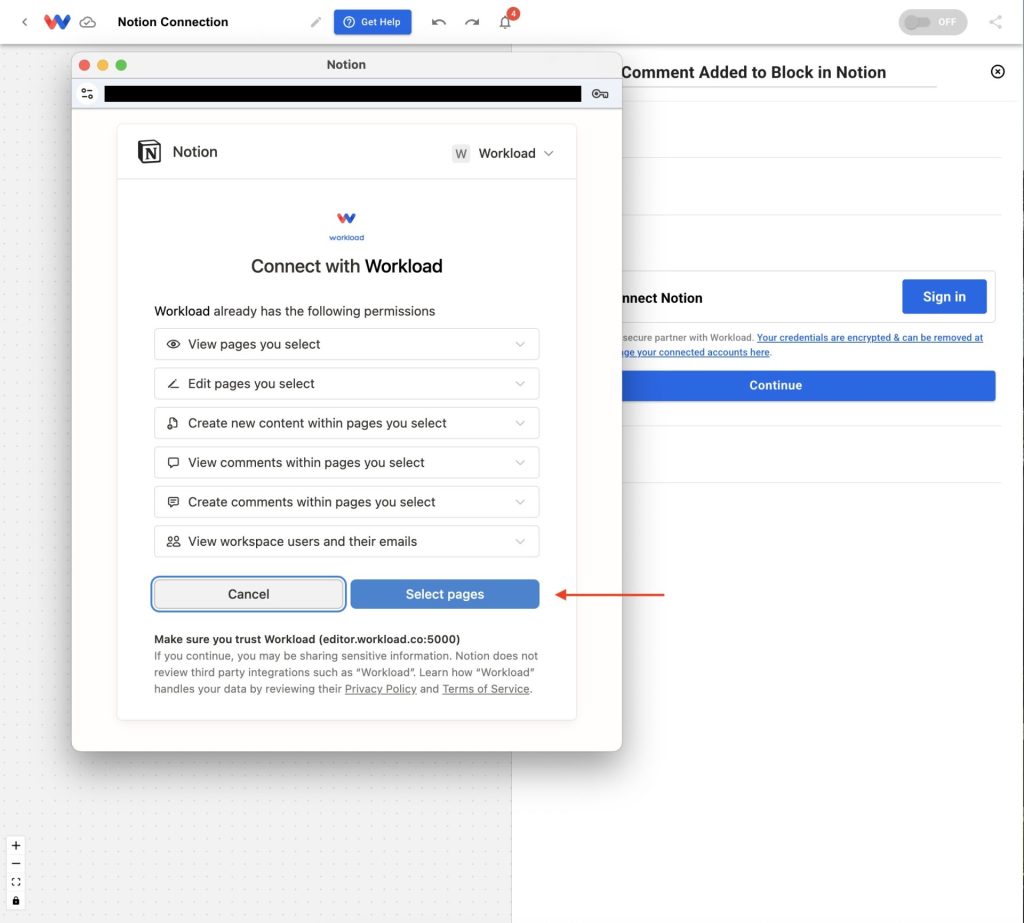
Task: Click the Notion logo in the popup
Action: 149,152
